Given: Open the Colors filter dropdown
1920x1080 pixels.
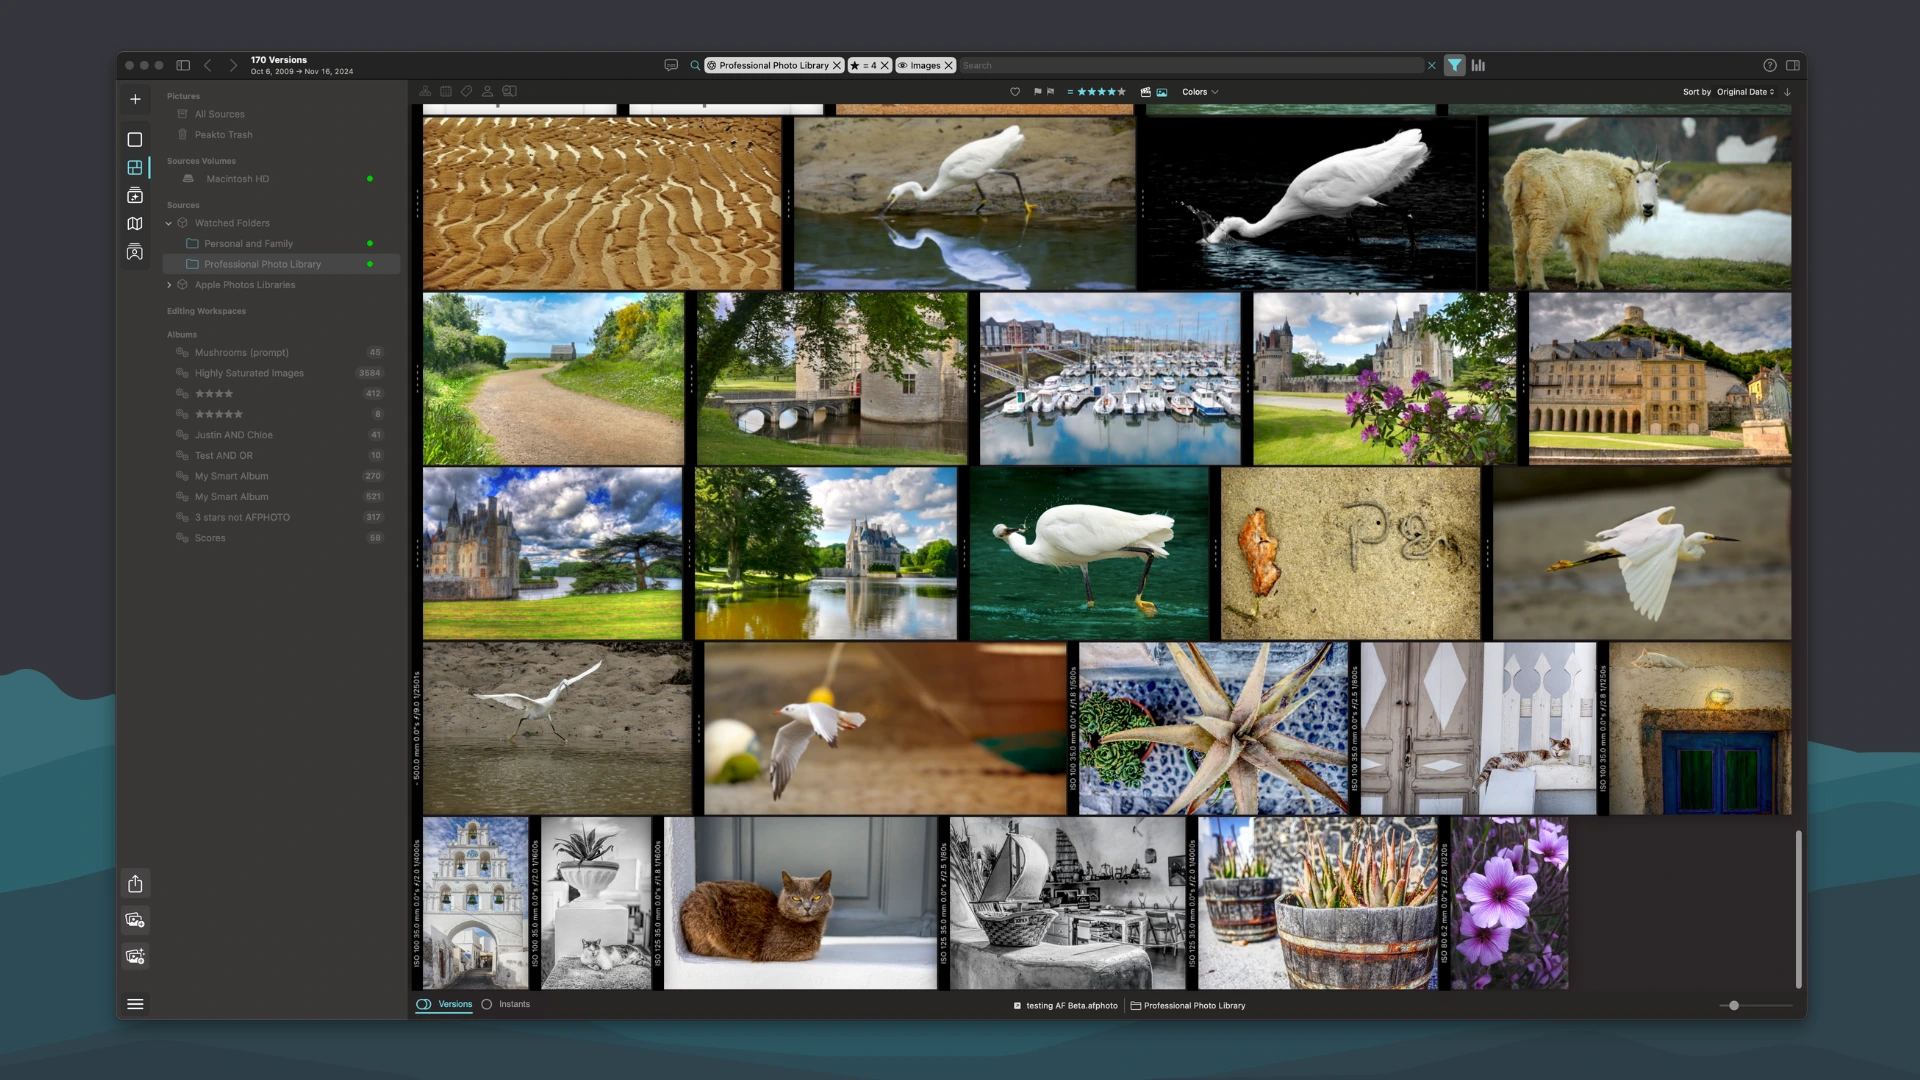Looking at the screenshot, I should click(1199, 91).
